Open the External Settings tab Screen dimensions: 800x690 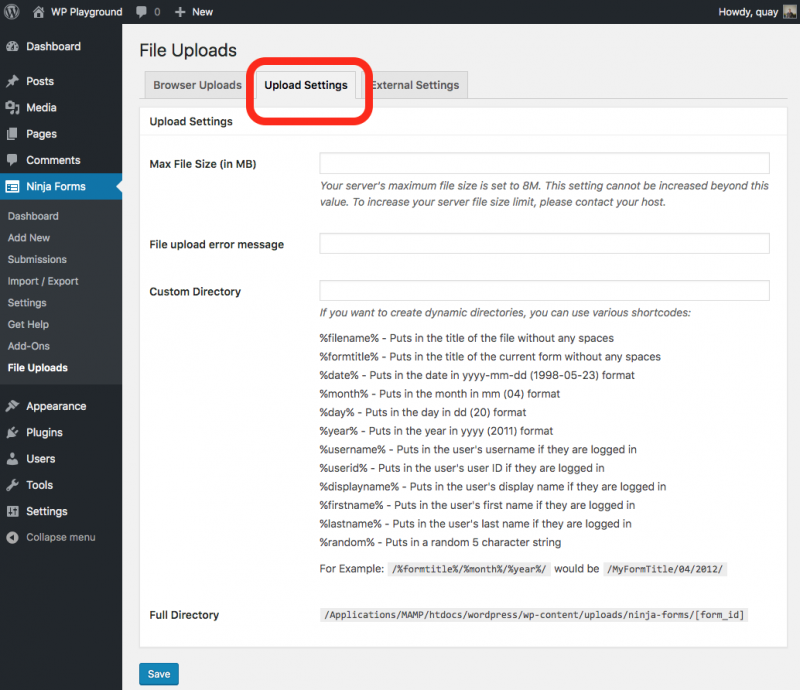click(414, 85)
